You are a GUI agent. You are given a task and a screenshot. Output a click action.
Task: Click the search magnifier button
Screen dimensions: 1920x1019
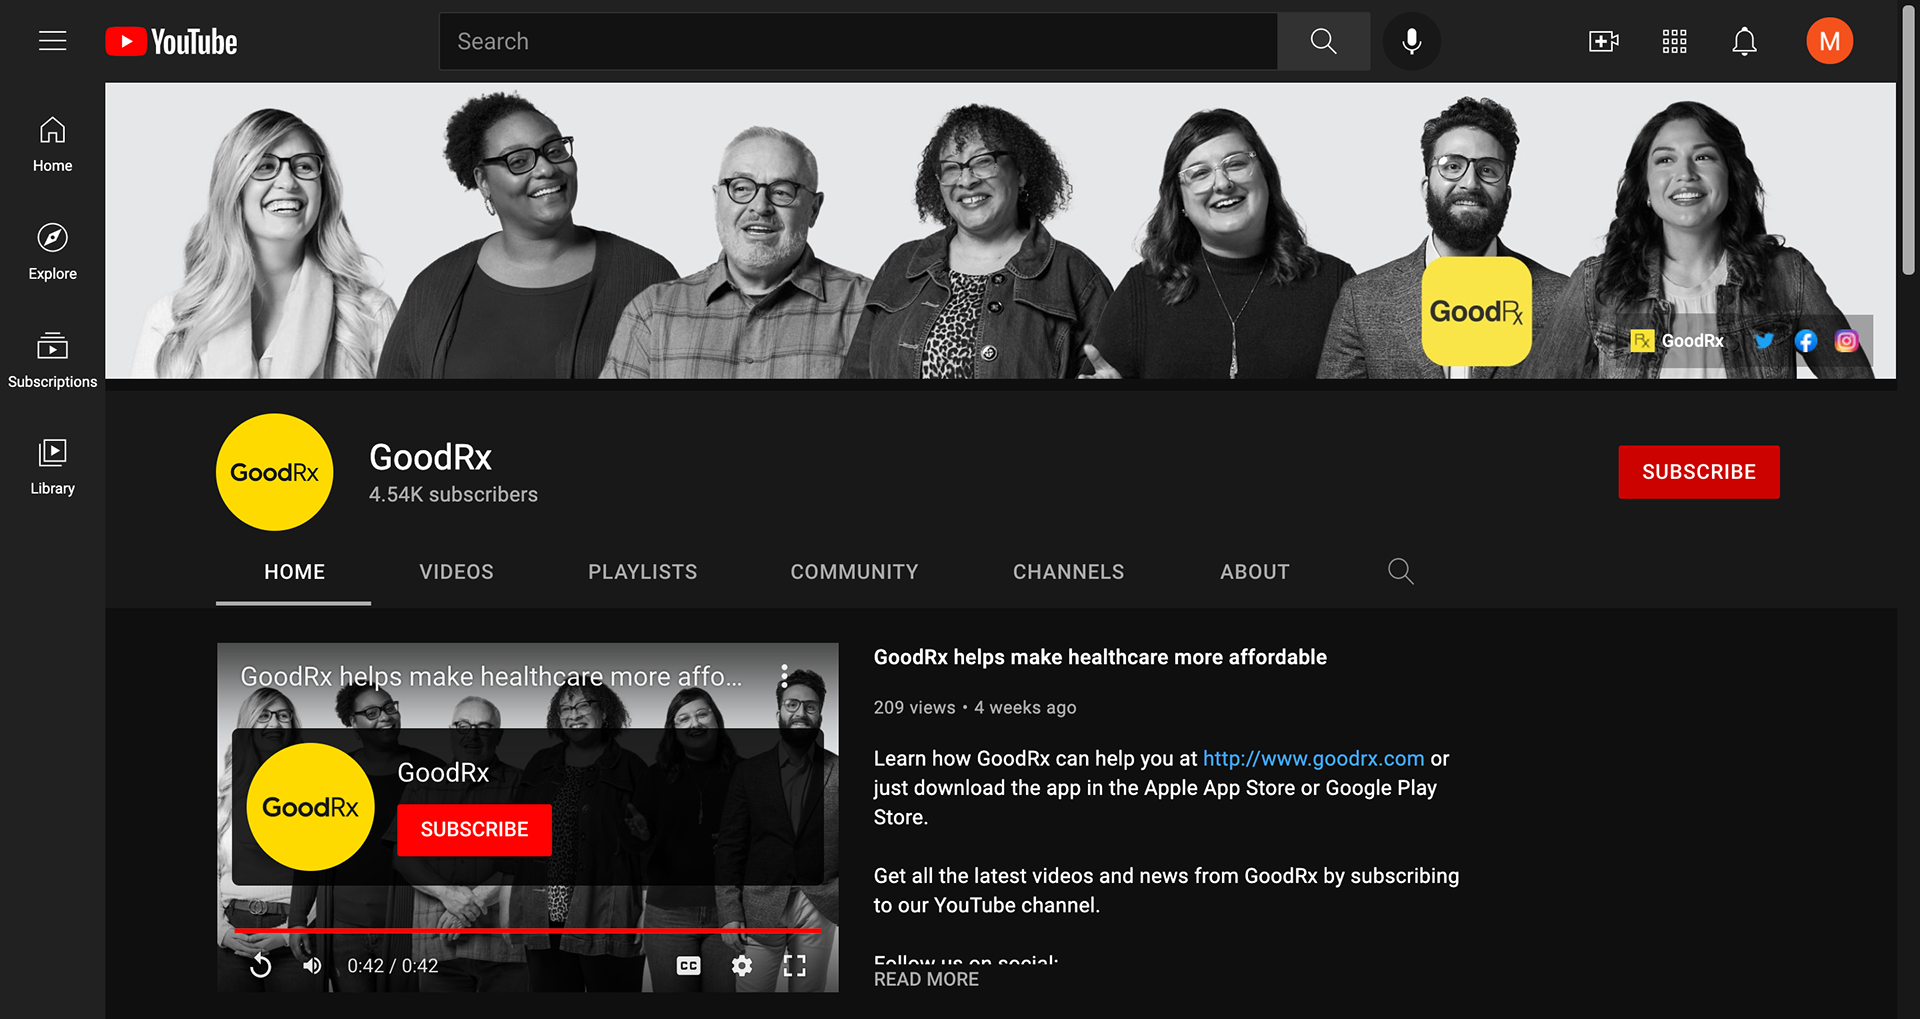(1323, 41)
